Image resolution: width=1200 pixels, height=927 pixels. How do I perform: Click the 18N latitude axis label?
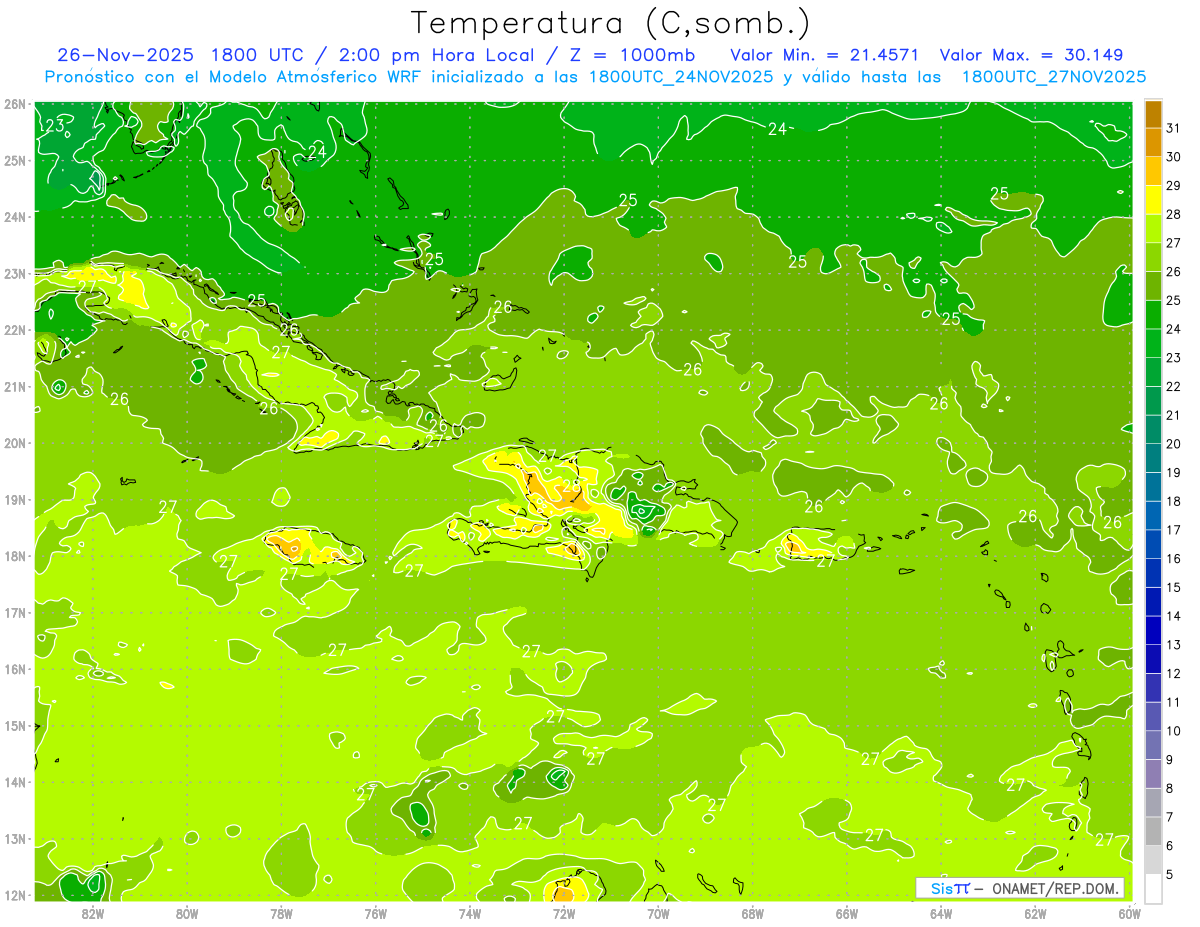coord(14,556)
